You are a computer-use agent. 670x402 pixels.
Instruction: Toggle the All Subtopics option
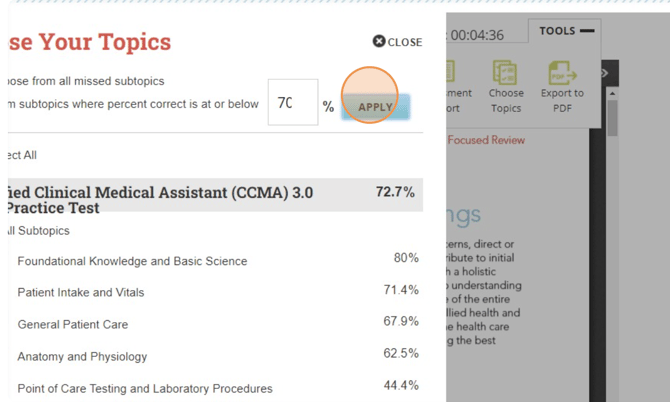[38, 231]
